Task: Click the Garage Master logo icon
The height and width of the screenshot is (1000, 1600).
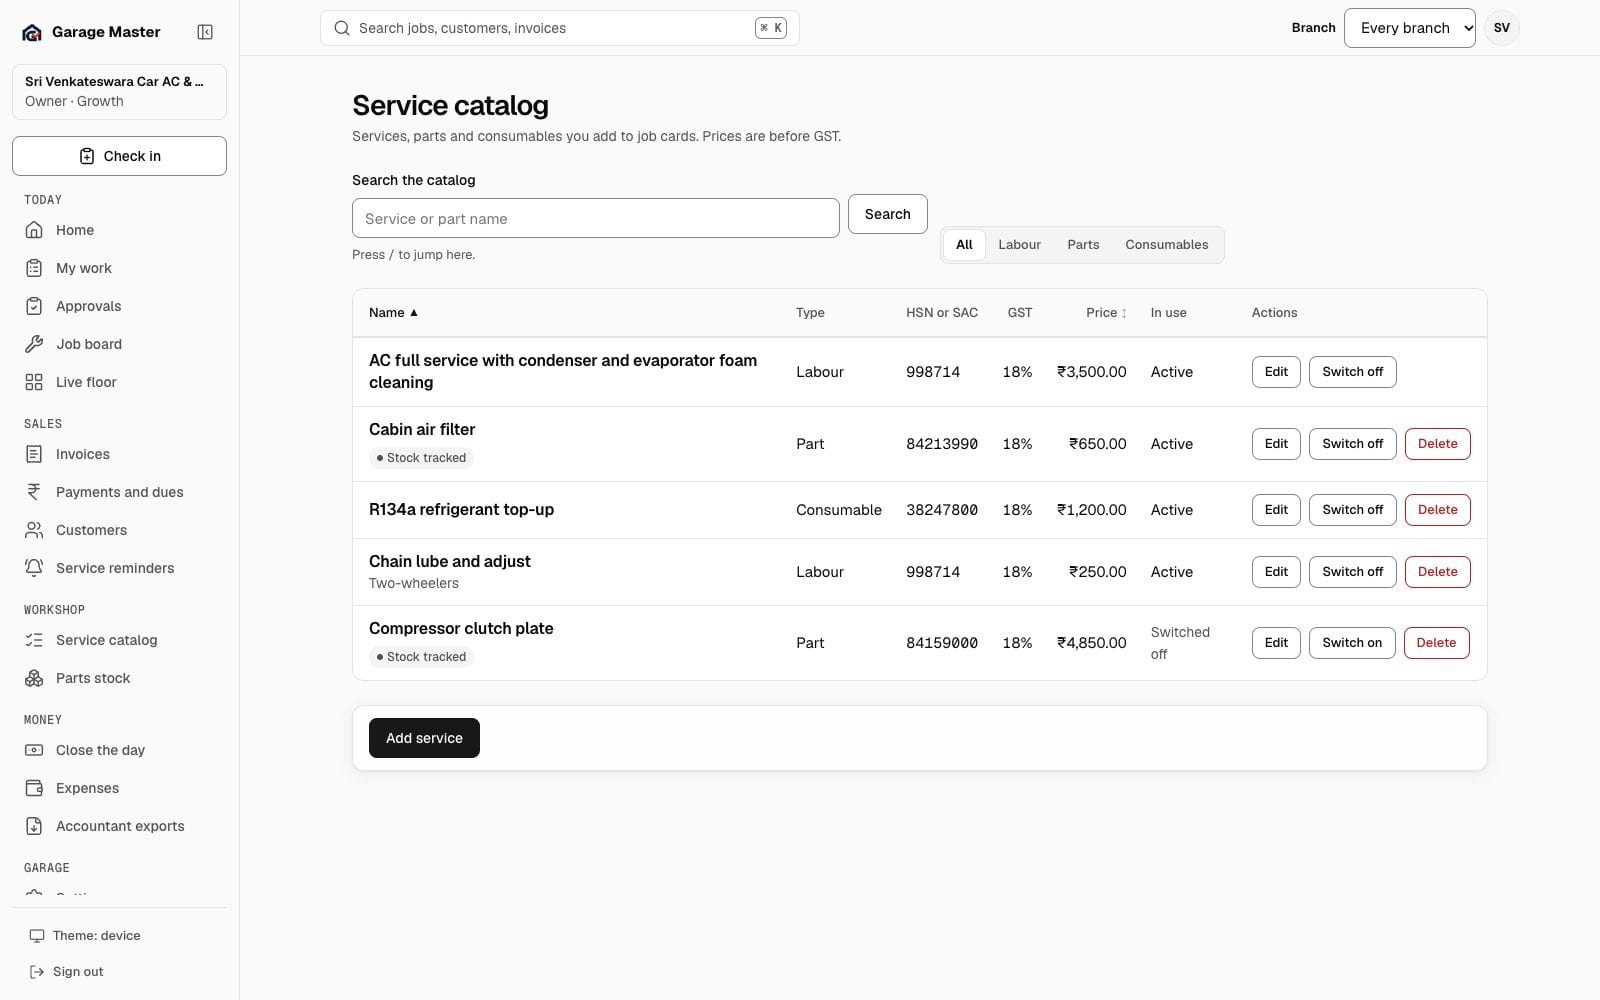Action: point(32,32)
